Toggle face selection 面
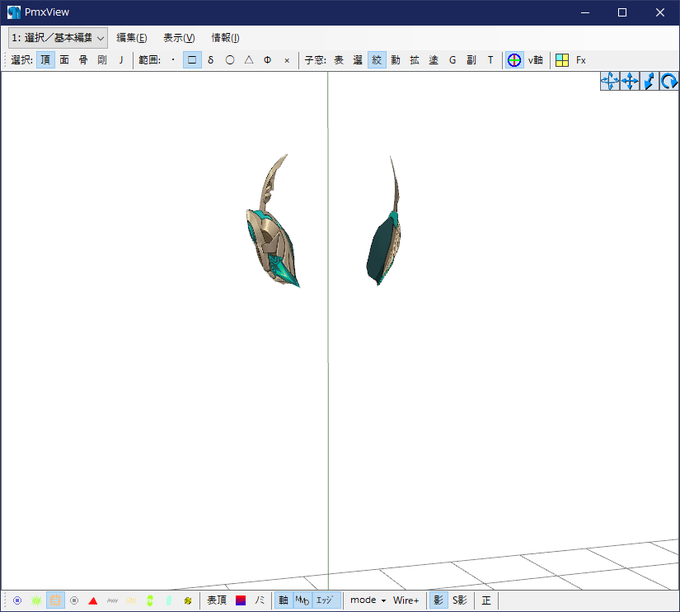The height and width of the screenshot is (612, 680). coord(64,60)
